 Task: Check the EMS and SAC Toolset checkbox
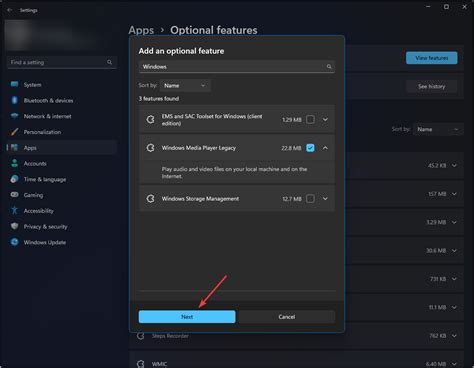coord(310,119)
